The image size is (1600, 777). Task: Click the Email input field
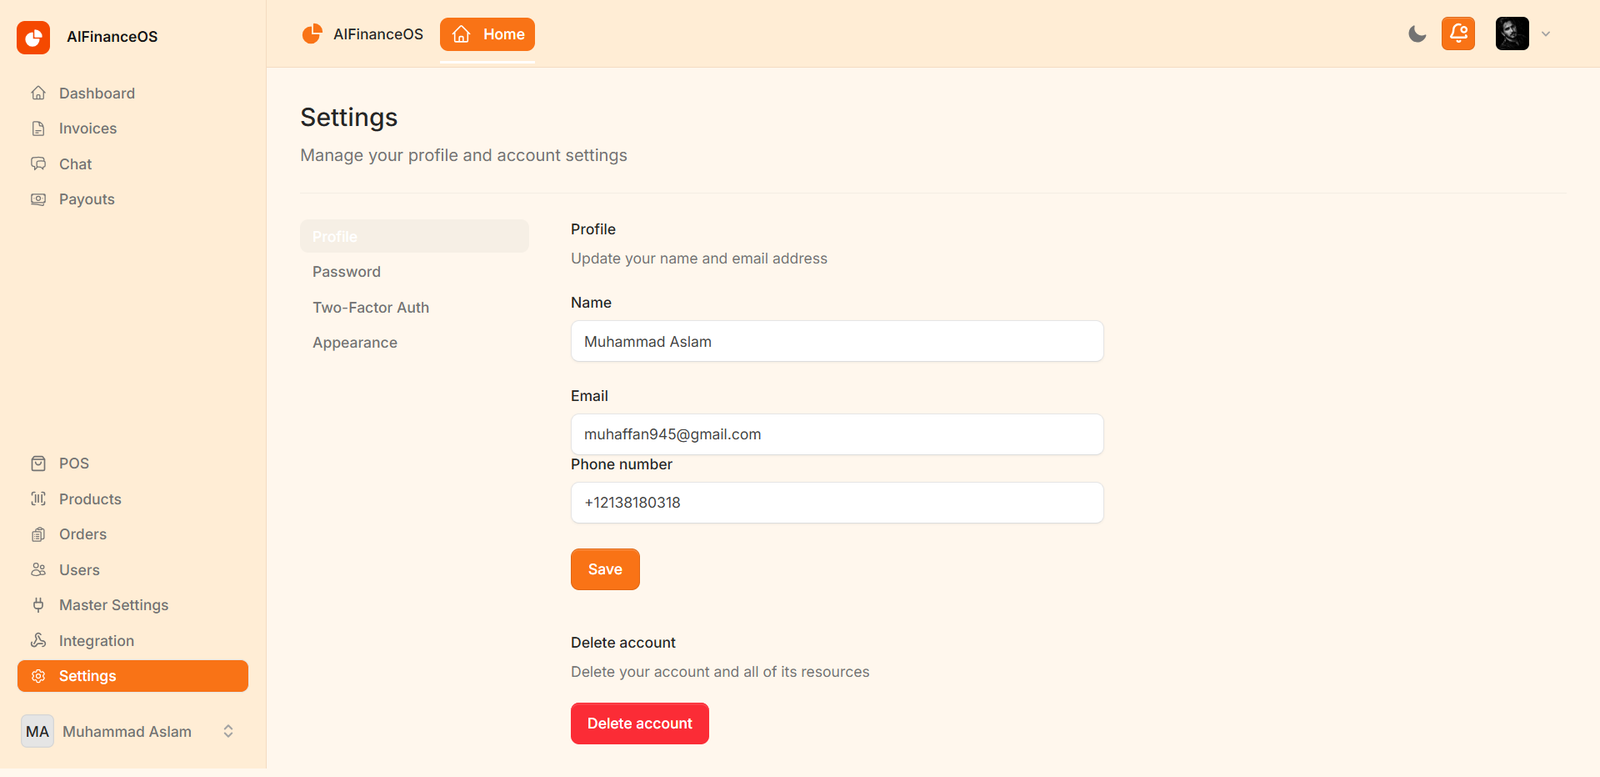point(837,434)
